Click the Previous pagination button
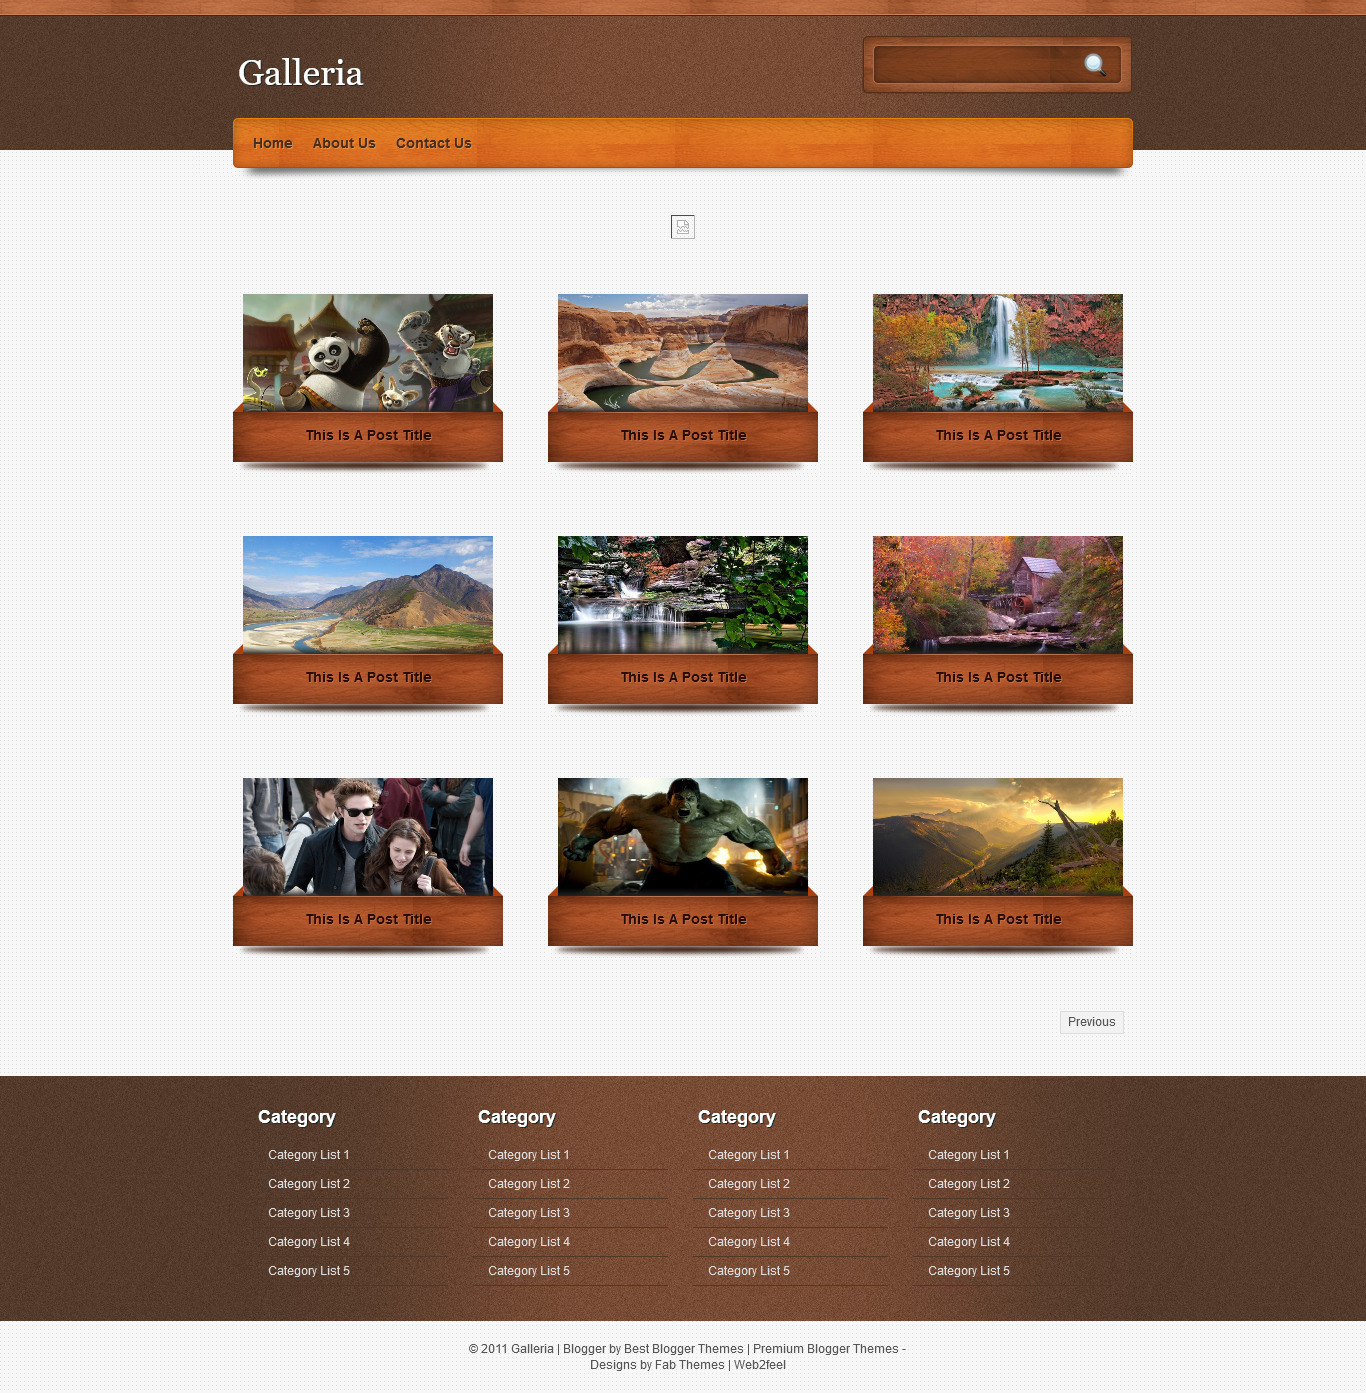This screenshot has width=1366, height=1393. (x=1091, y=1022)
